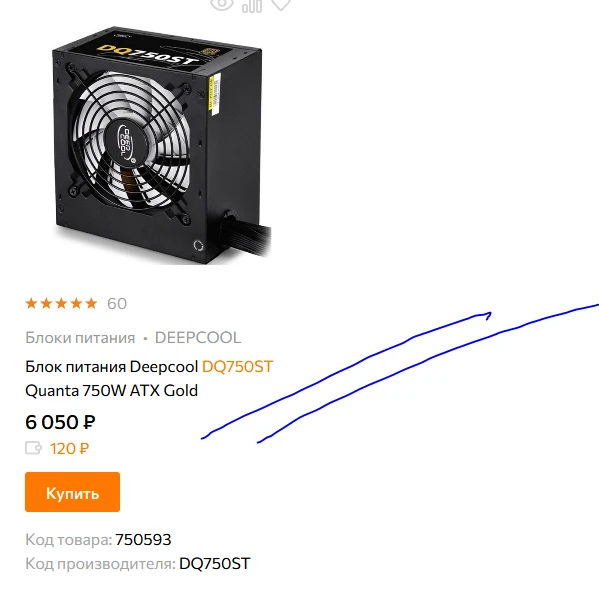Go to the Блоки питания category

pyautogui.click(x=80, y=338)
